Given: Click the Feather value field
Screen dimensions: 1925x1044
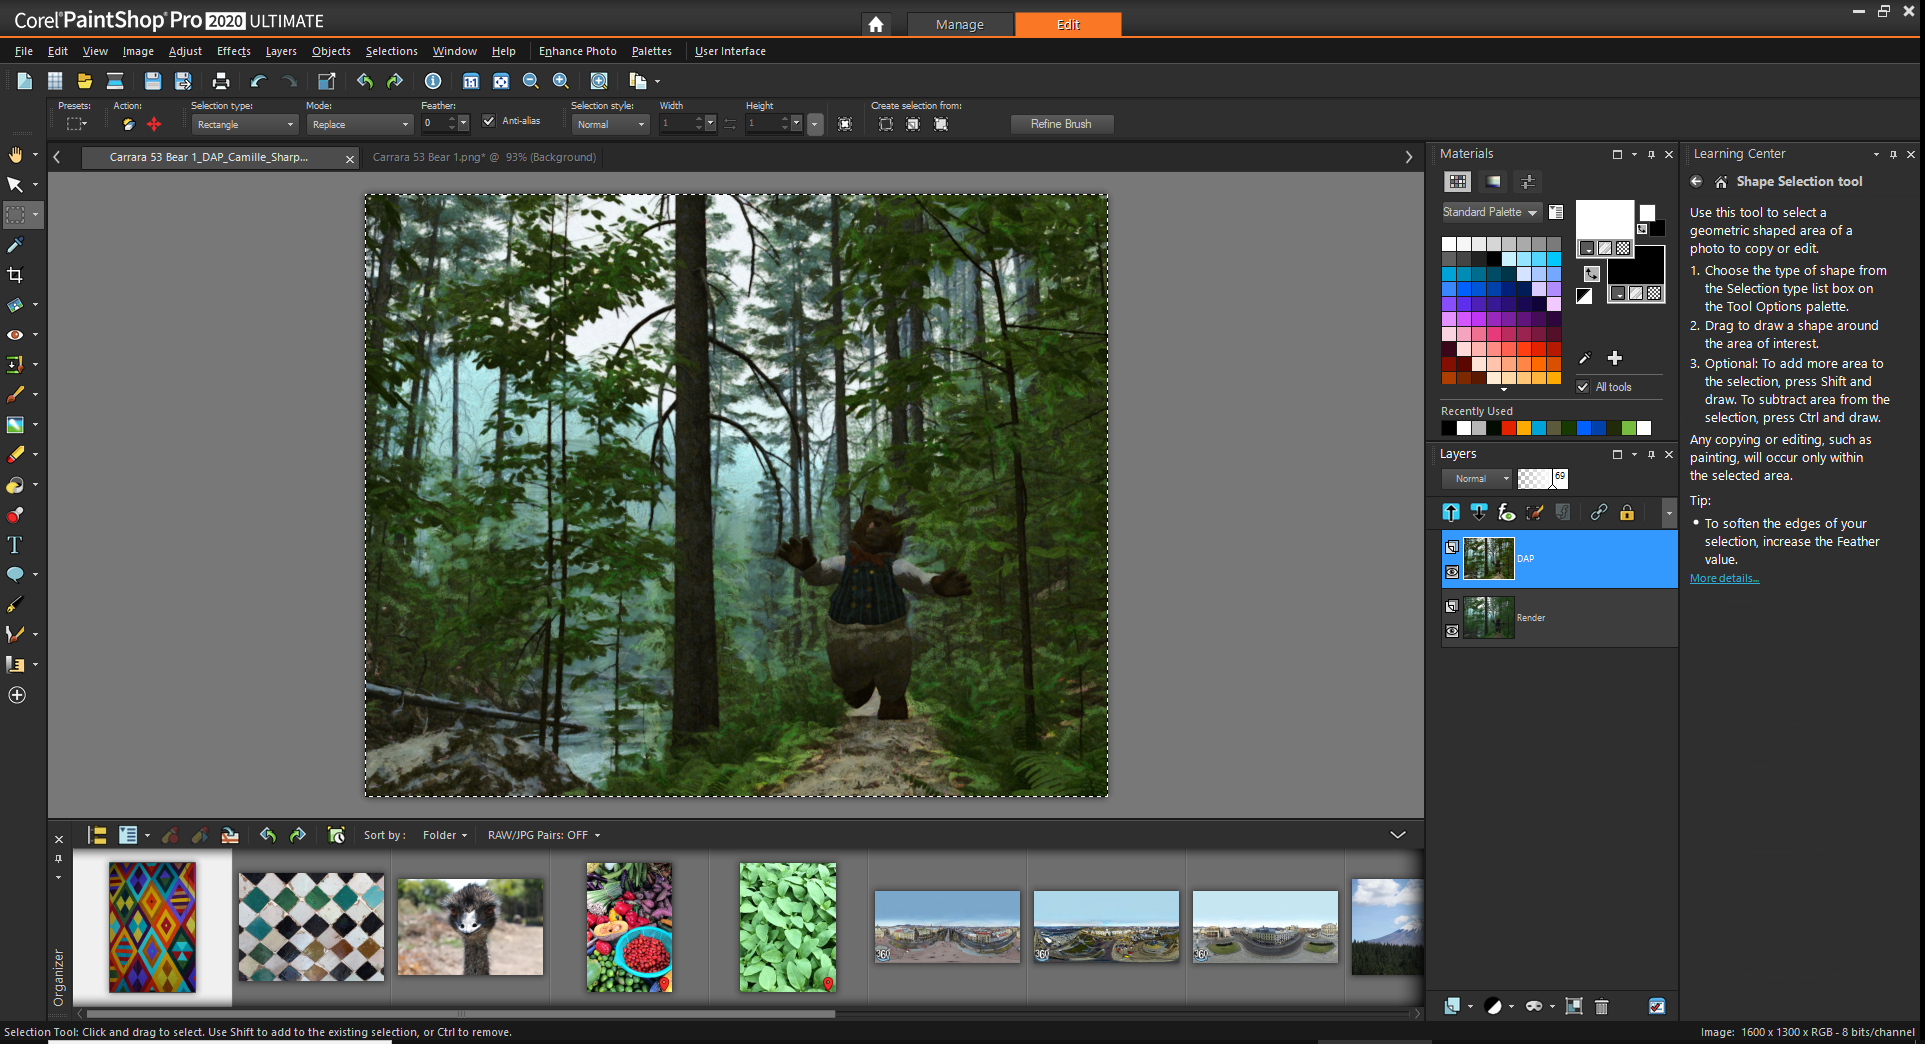Looking at the screenshot, I should 434,124.
